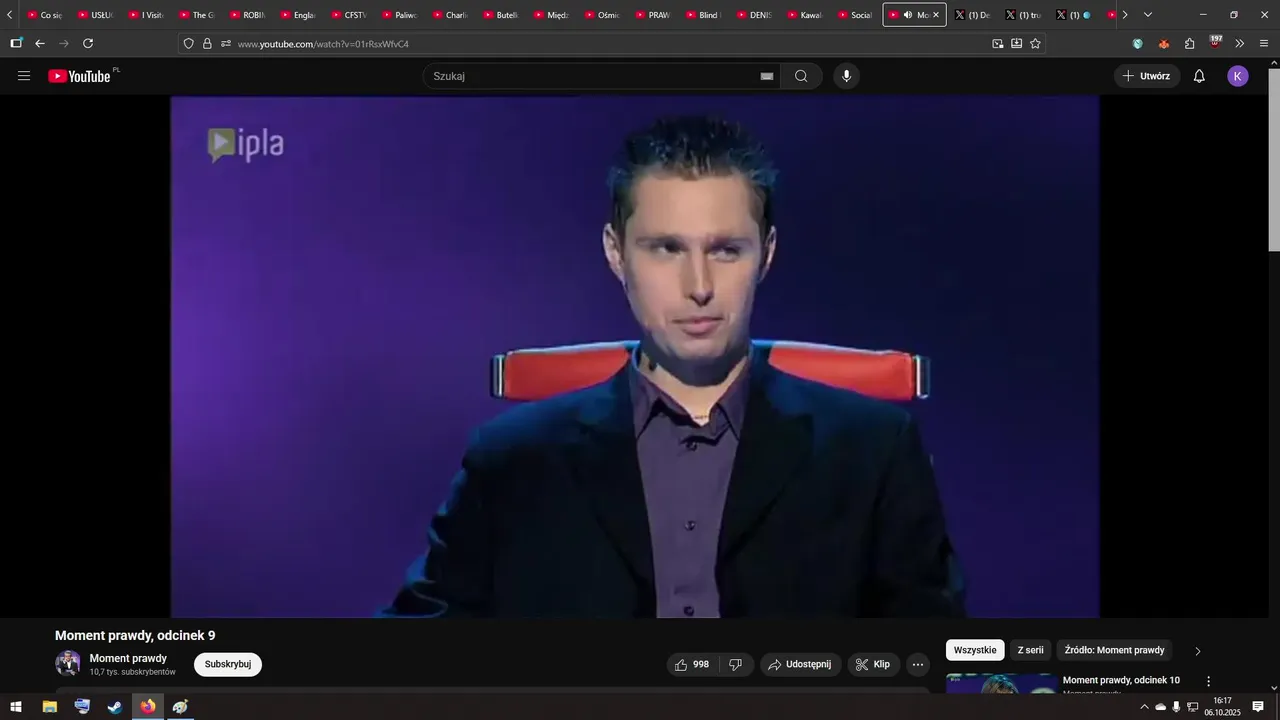
Task: Switch to the 'Blind' tab
Action: point(703,15)
